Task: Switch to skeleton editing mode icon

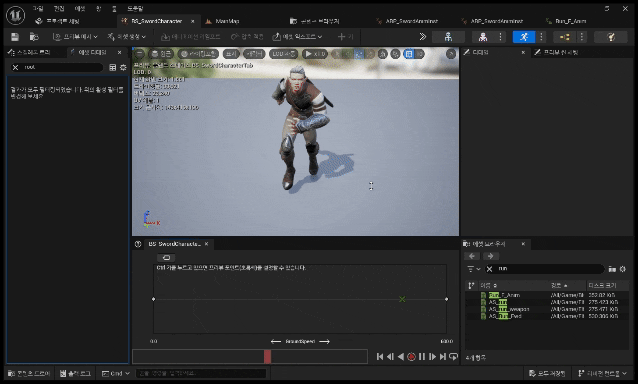Action: coord(448,37)
